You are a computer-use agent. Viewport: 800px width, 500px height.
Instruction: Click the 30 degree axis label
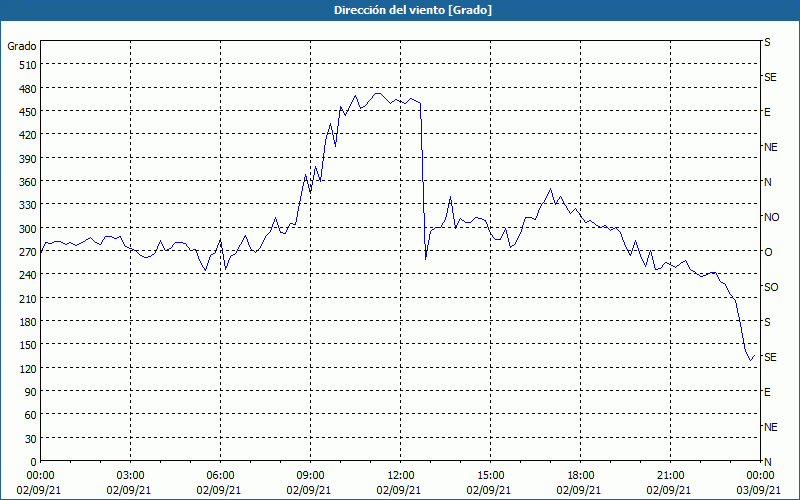click(x=31, y=439)
